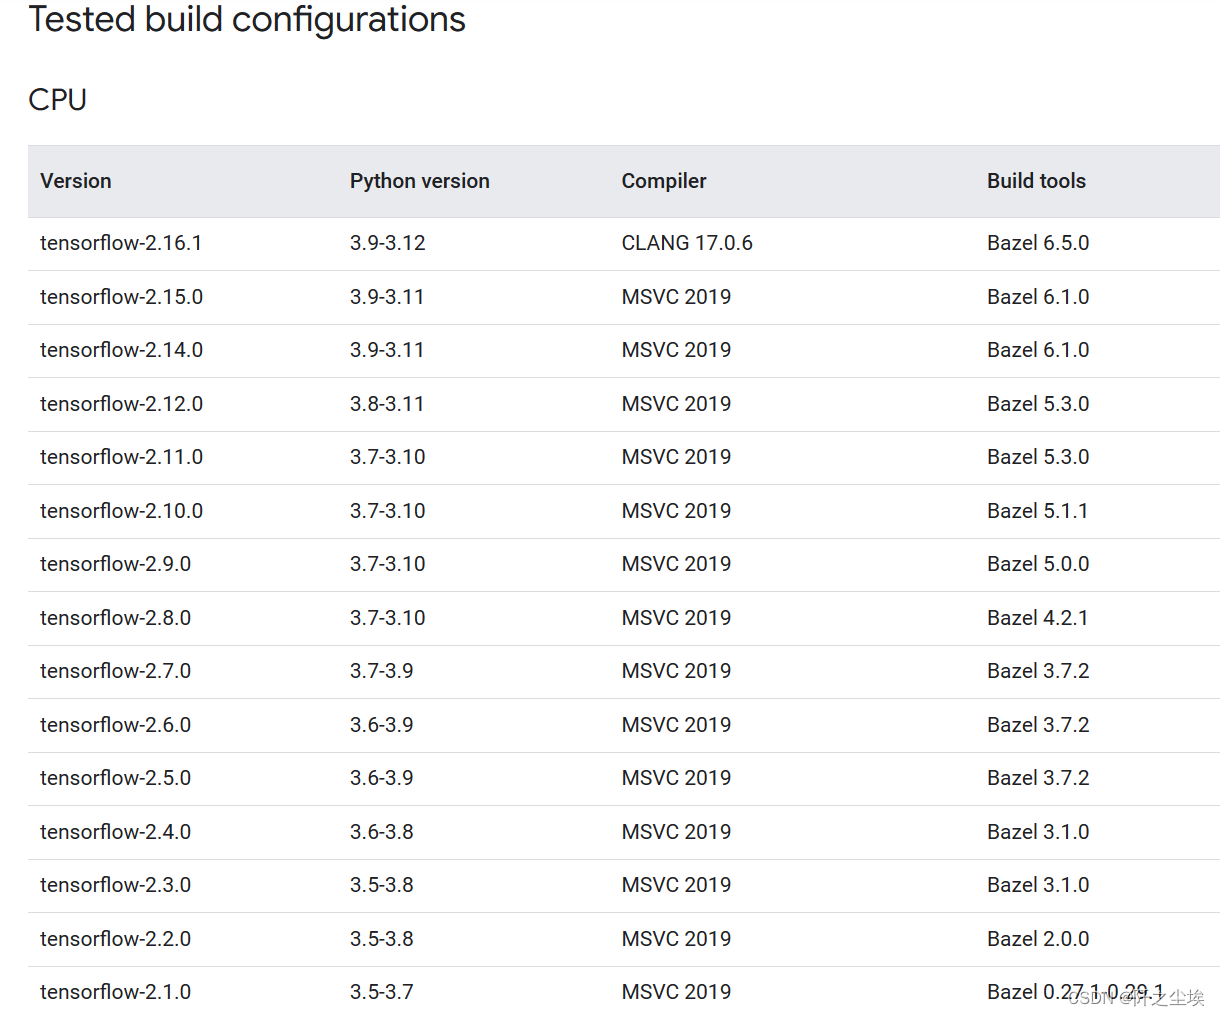This screenshot has width=1220, height=1016.
Task: Select the tensorflow-2.11.0 cell
Action: 121,457
